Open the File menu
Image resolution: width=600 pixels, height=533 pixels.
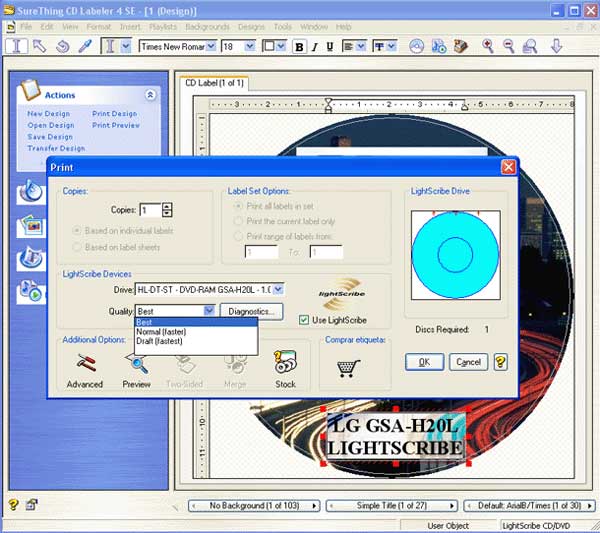click(26, 27)
